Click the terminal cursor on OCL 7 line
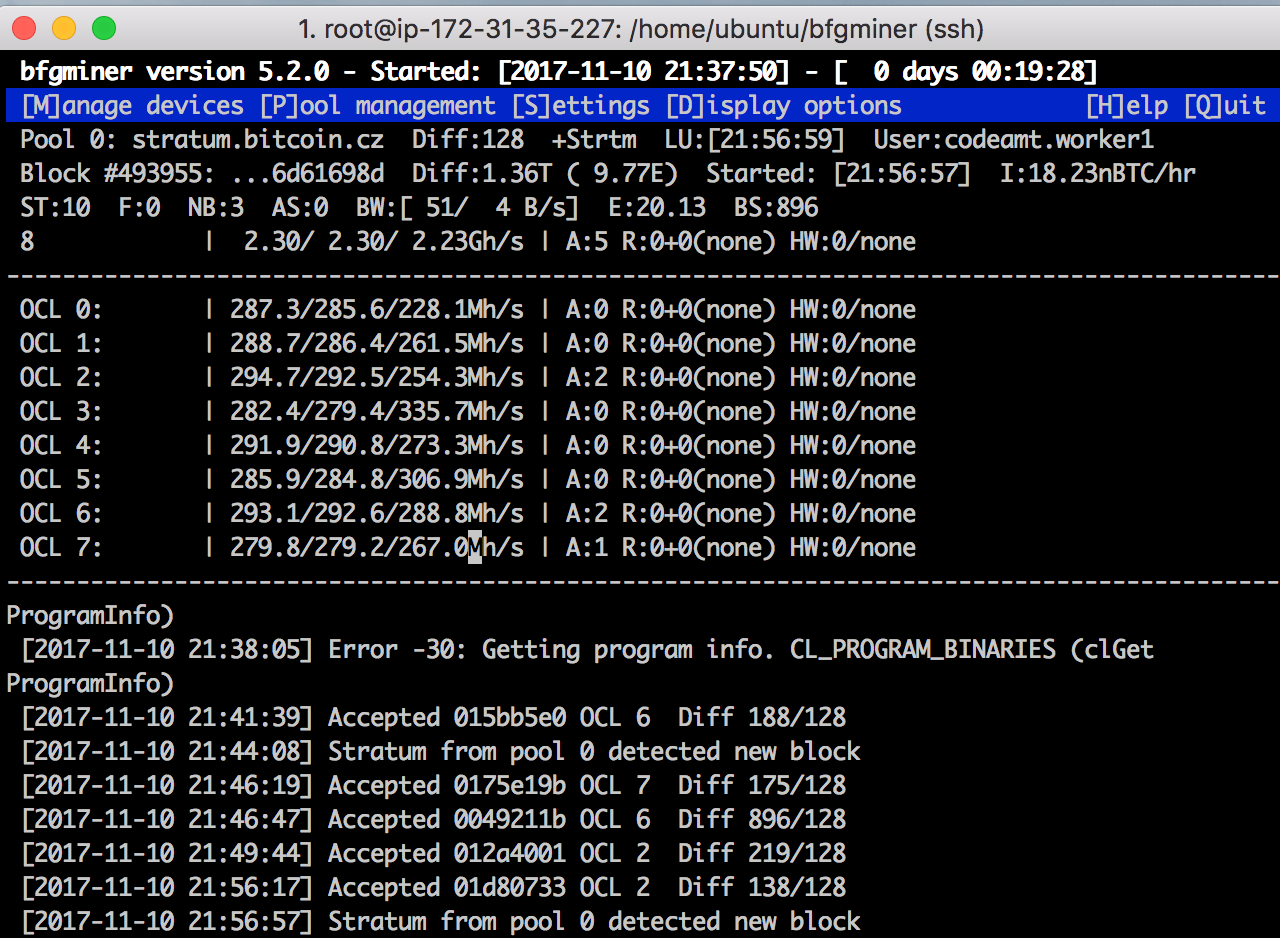The height and width of the screenshot is (938, 1280). coord(475,548)
